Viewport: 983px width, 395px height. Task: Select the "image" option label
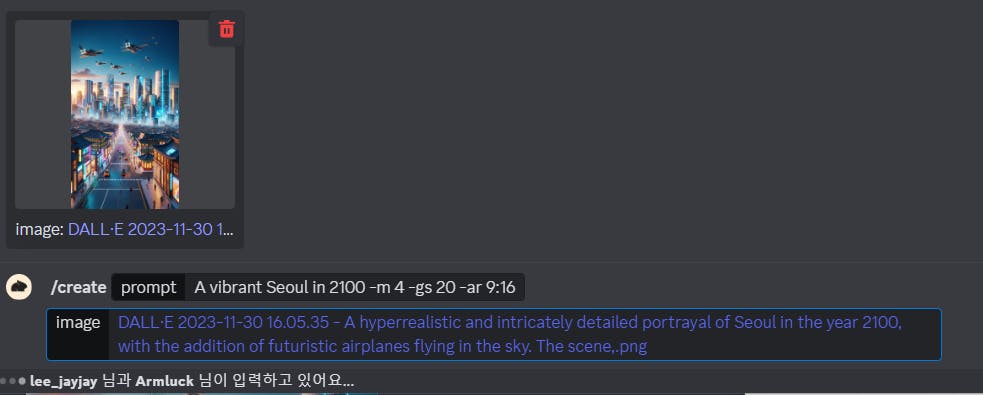(x=78, y=323)
